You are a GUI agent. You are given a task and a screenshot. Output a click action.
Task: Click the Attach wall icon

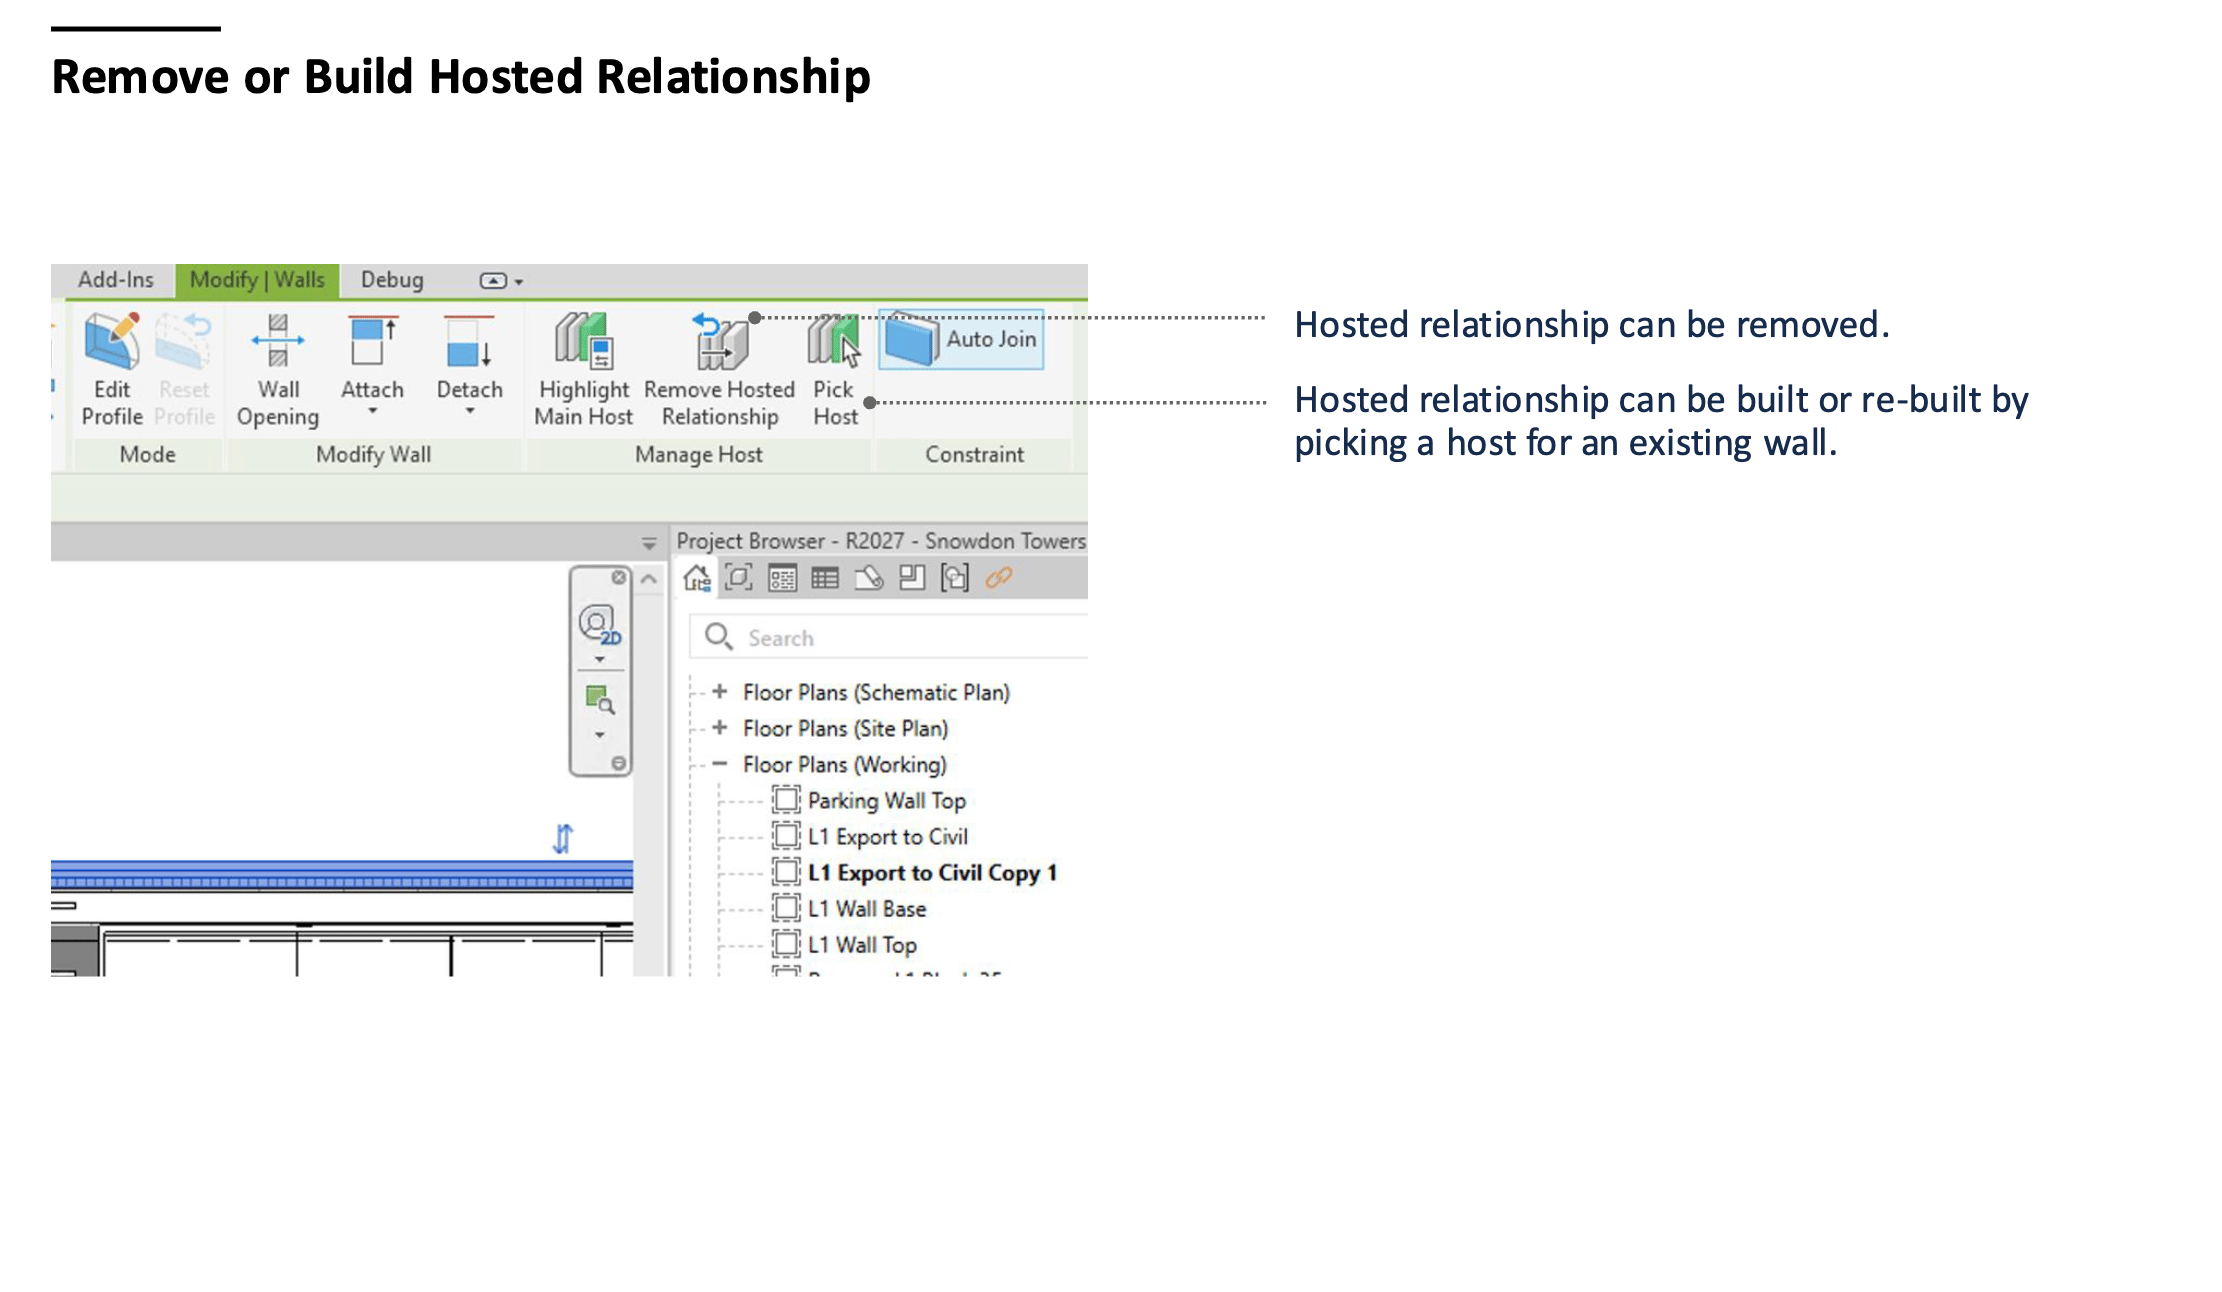click(372, 340)
